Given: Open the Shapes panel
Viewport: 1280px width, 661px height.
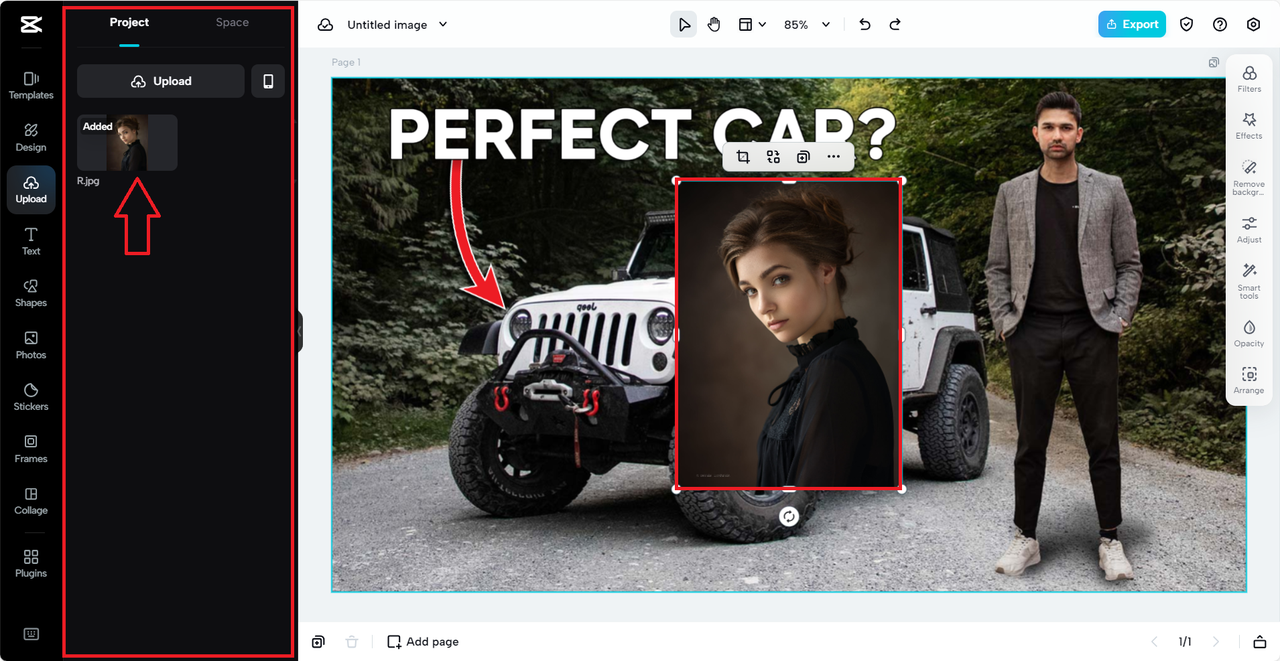Looking at the screenshot, I should [31, 293].
